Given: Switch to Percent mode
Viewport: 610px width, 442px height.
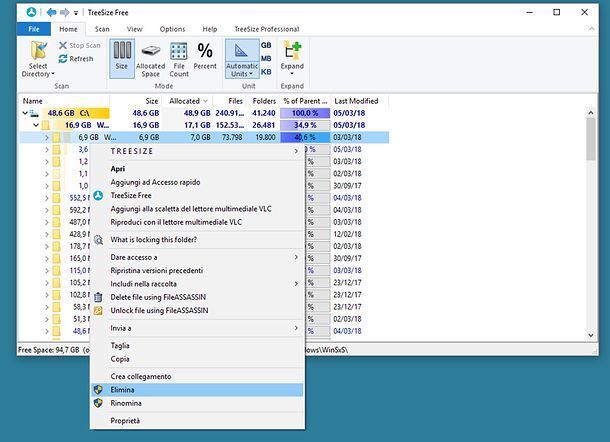Looking at the screenshot, I should [205, 56].
